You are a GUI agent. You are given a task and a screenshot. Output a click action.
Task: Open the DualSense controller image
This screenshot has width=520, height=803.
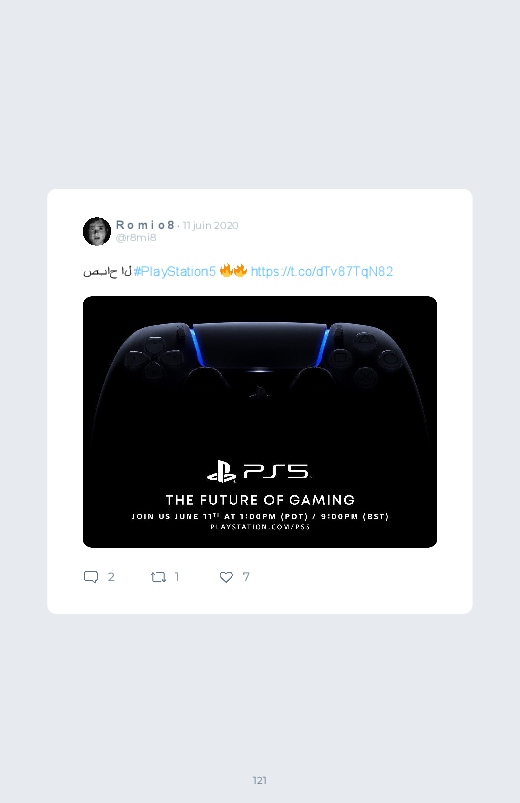tap(260, 422)
